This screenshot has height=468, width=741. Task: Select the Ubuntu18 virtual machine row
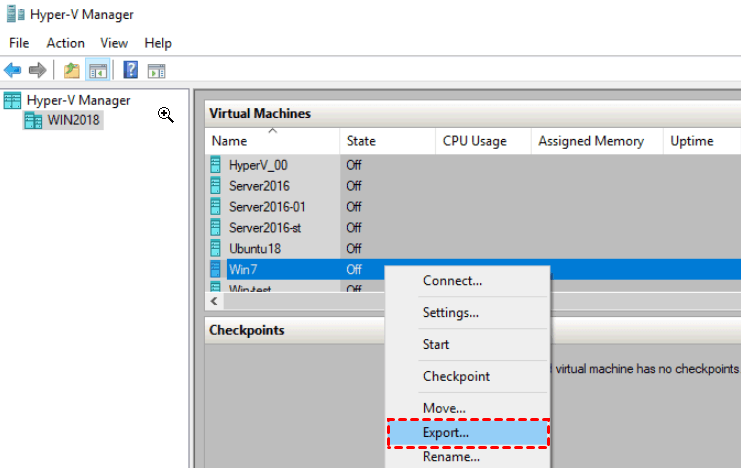[473, 248]
